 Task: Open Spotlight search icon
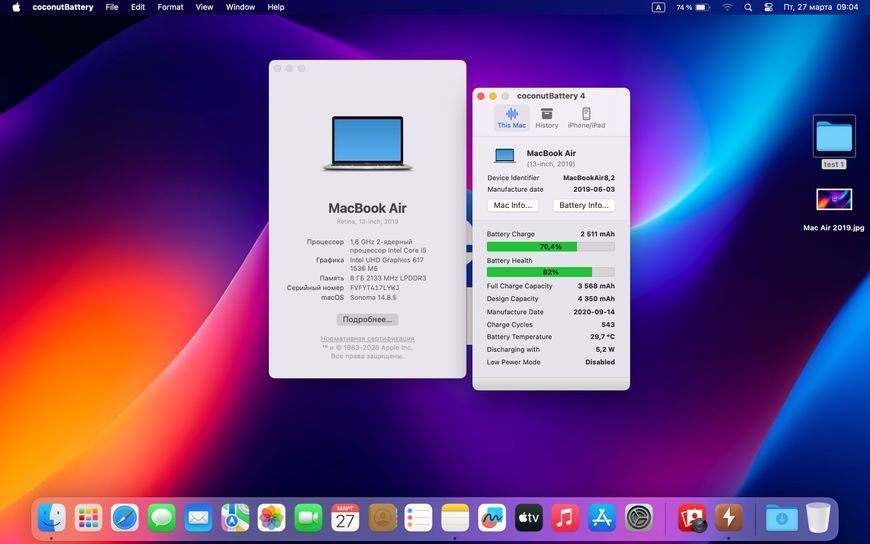click(x=748, y=7)
